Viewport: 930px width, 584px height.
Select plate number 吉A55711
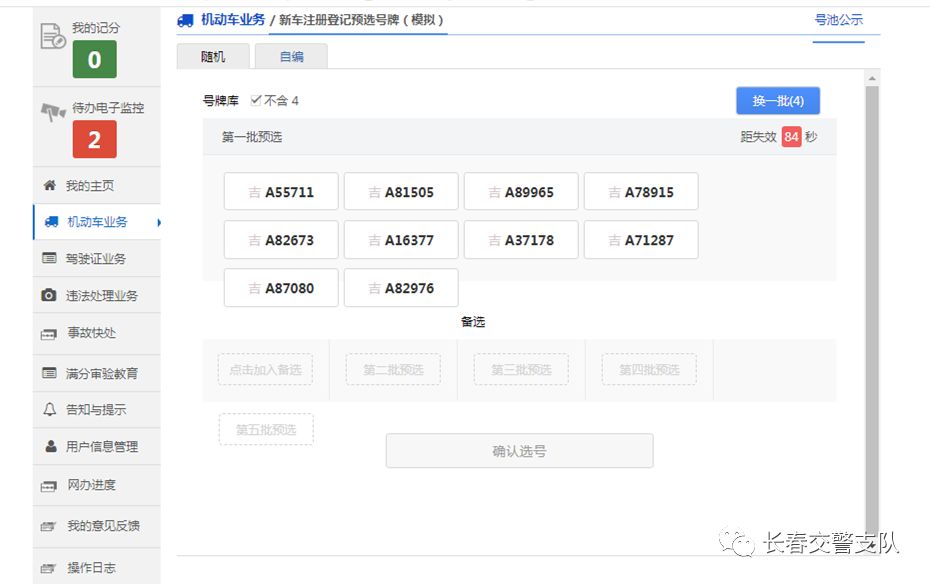click(x=281, y=190)
